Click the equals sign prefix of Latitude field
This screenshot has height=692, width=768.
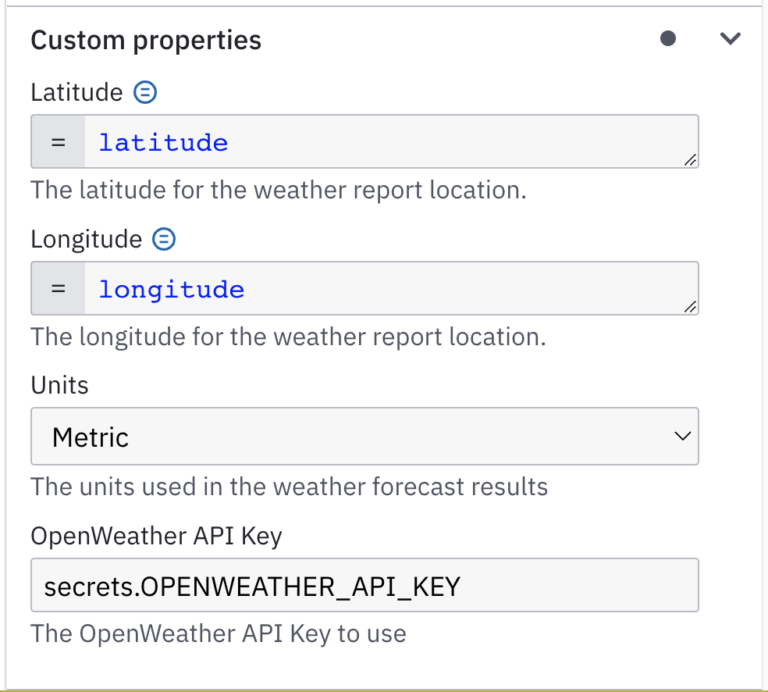(58, 143)
